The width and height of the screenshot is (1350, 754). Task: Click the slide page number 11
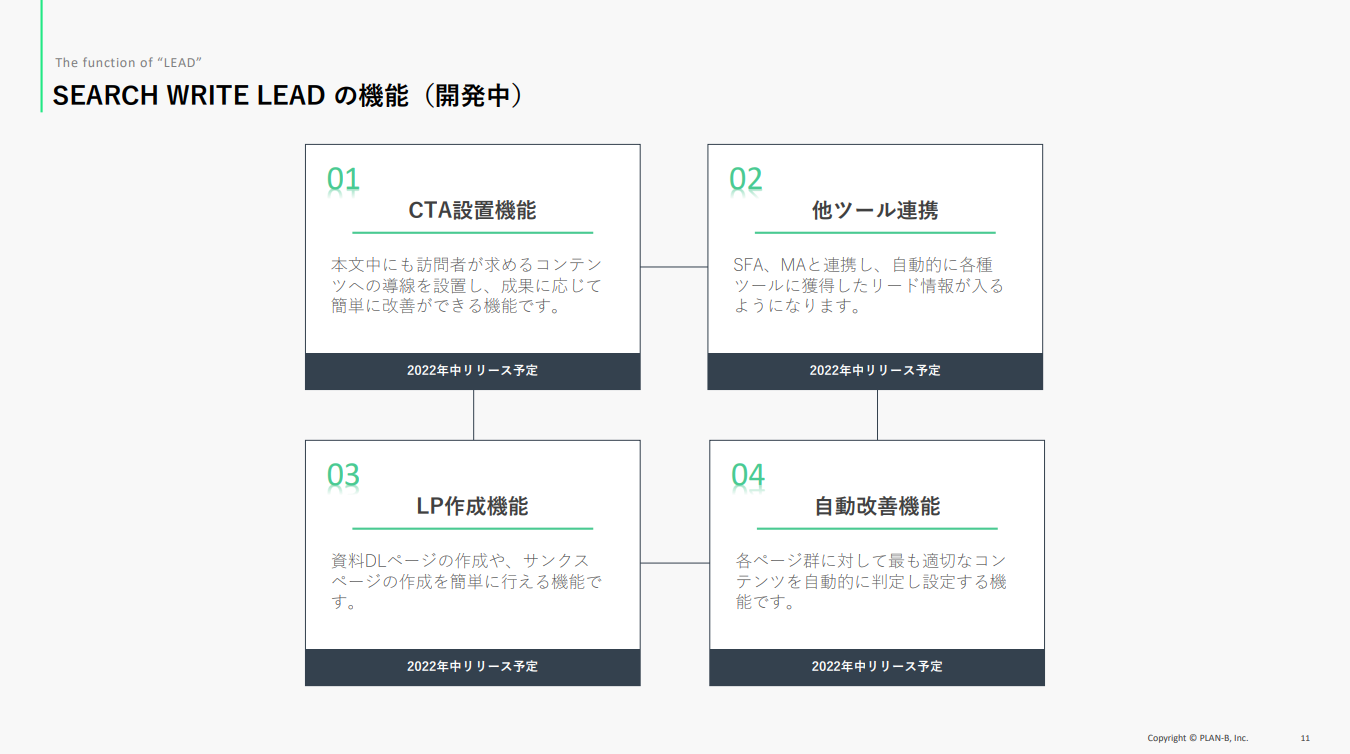(1305, 738)
